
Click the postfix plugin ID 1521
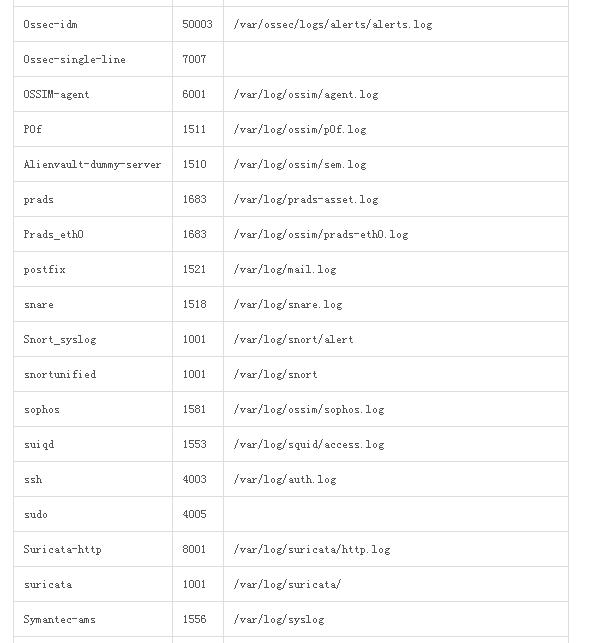[194, 269]
